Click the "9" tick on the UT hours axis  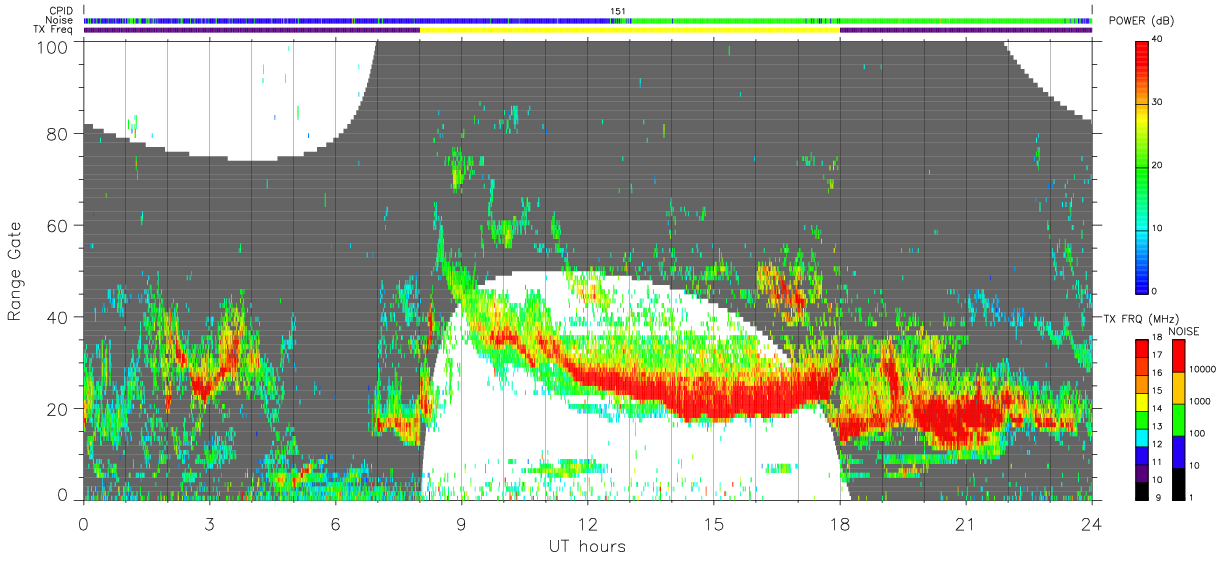[461, 523]
